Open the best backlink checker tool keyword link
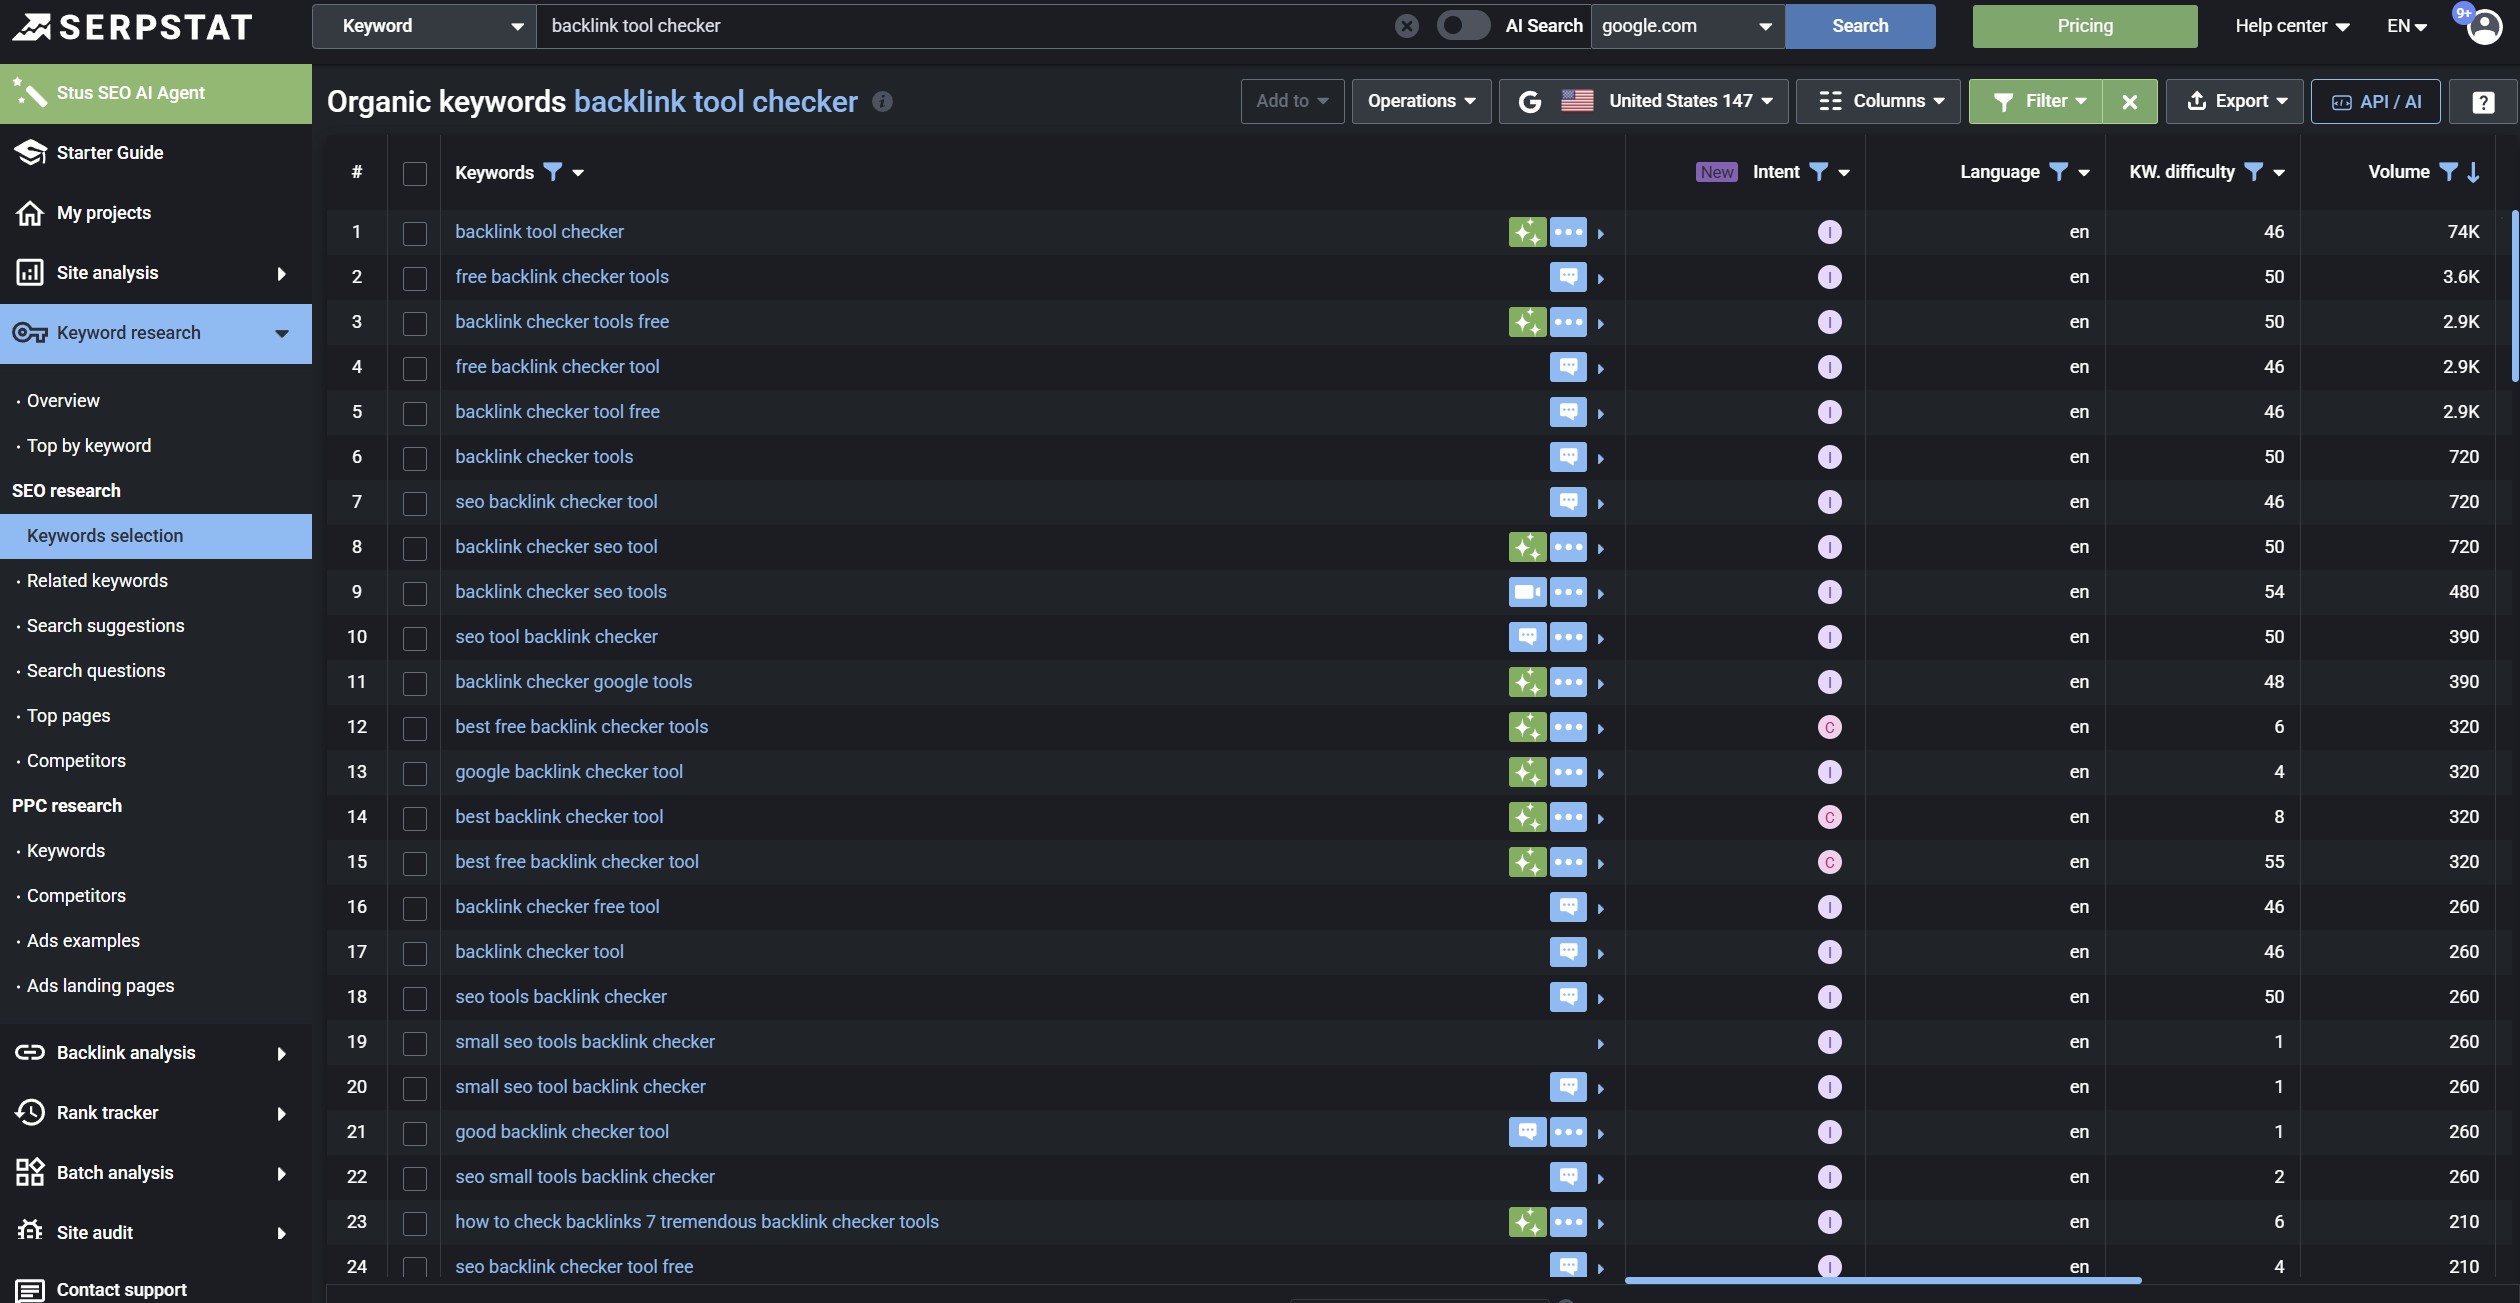Image resolution: width=2520 pixels, height=1303 pixels. [x=559, y=817]
